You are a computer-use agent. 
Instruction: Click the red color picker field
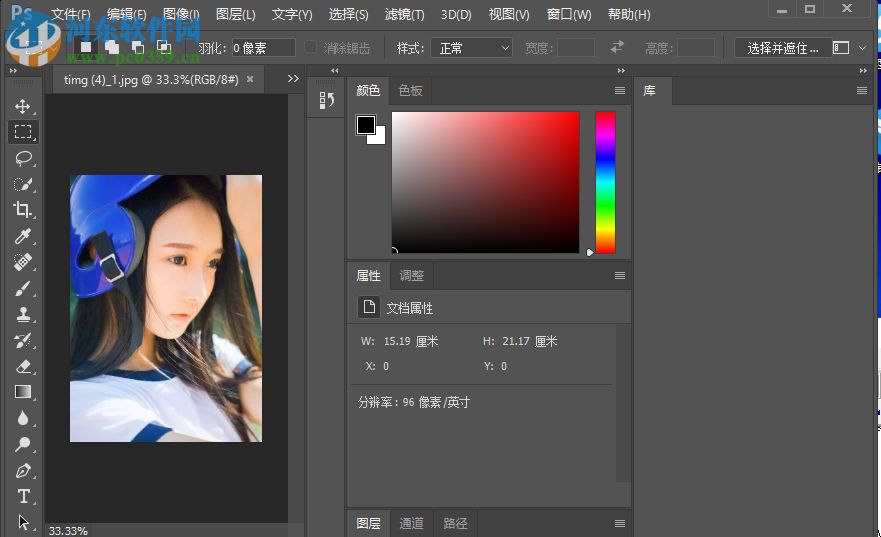pos(485,183)
